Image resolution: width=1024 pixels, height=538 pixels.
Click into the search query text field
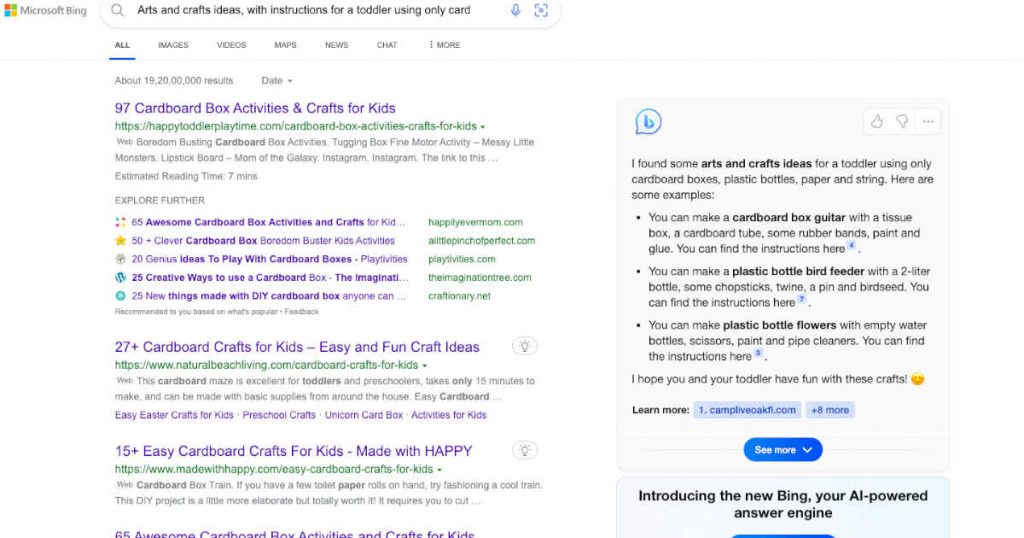[x=310, y=11]
